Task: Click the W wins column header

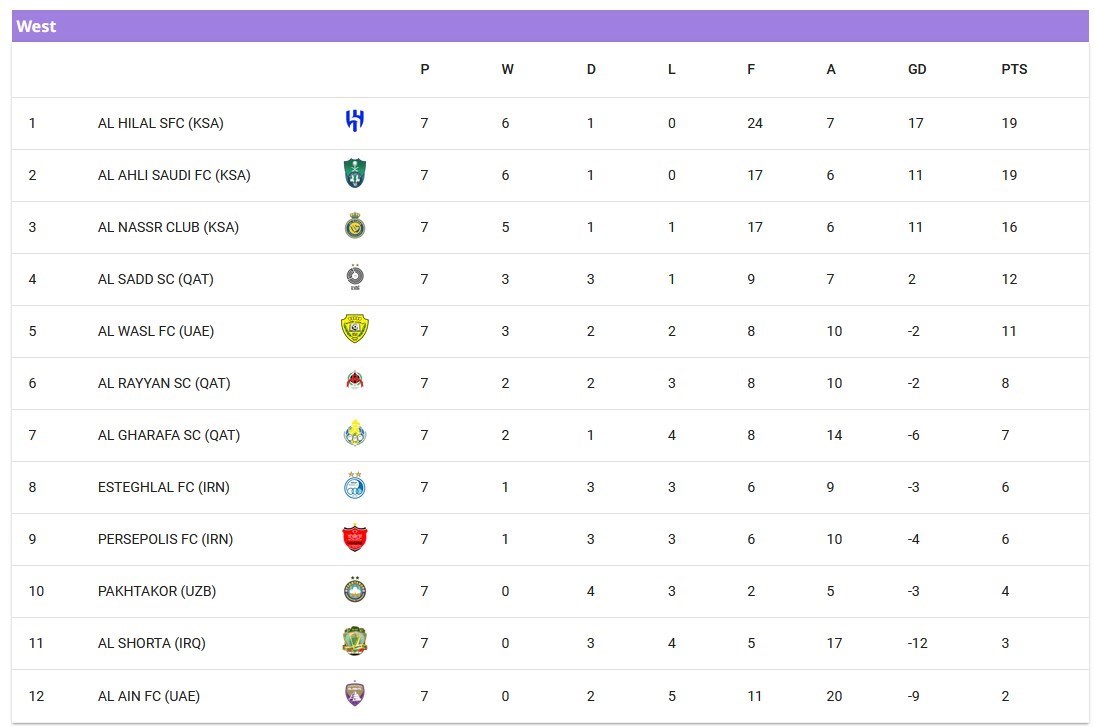Action: coord(507,70)
